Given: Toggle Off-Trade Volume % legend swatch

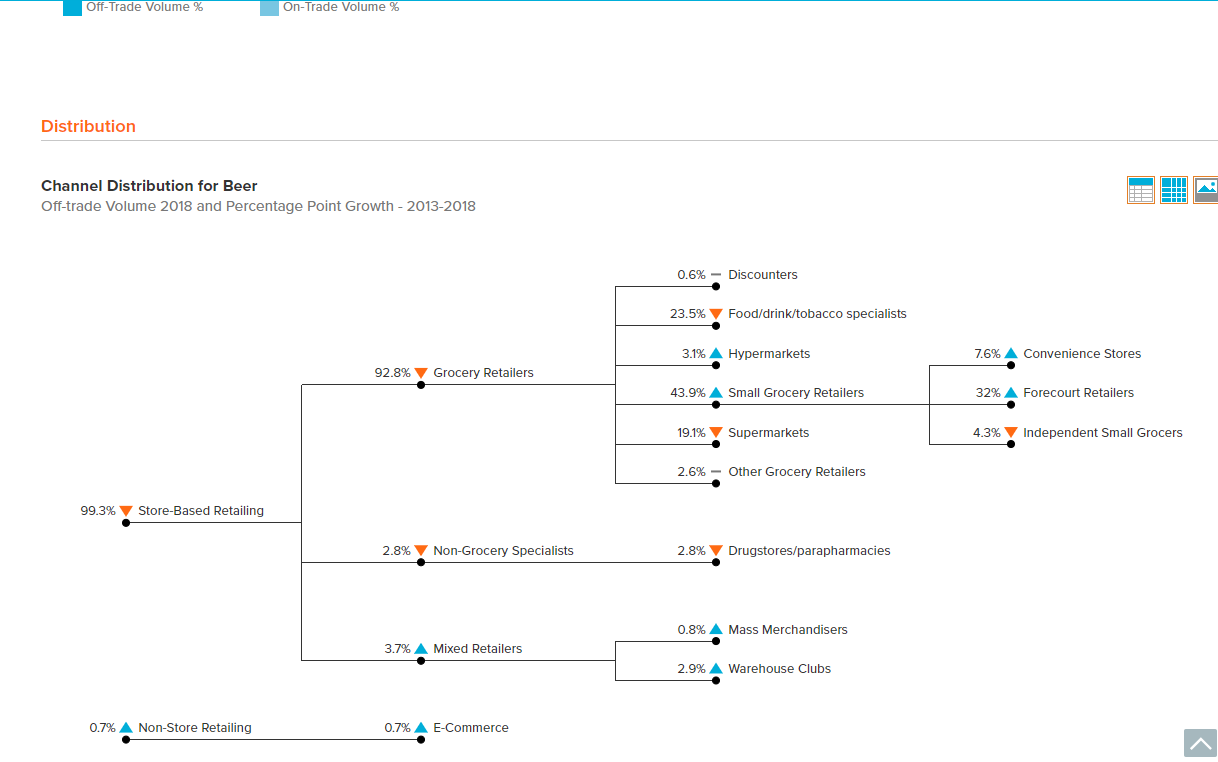Looking at the screenshot, I should pos(72,7).
